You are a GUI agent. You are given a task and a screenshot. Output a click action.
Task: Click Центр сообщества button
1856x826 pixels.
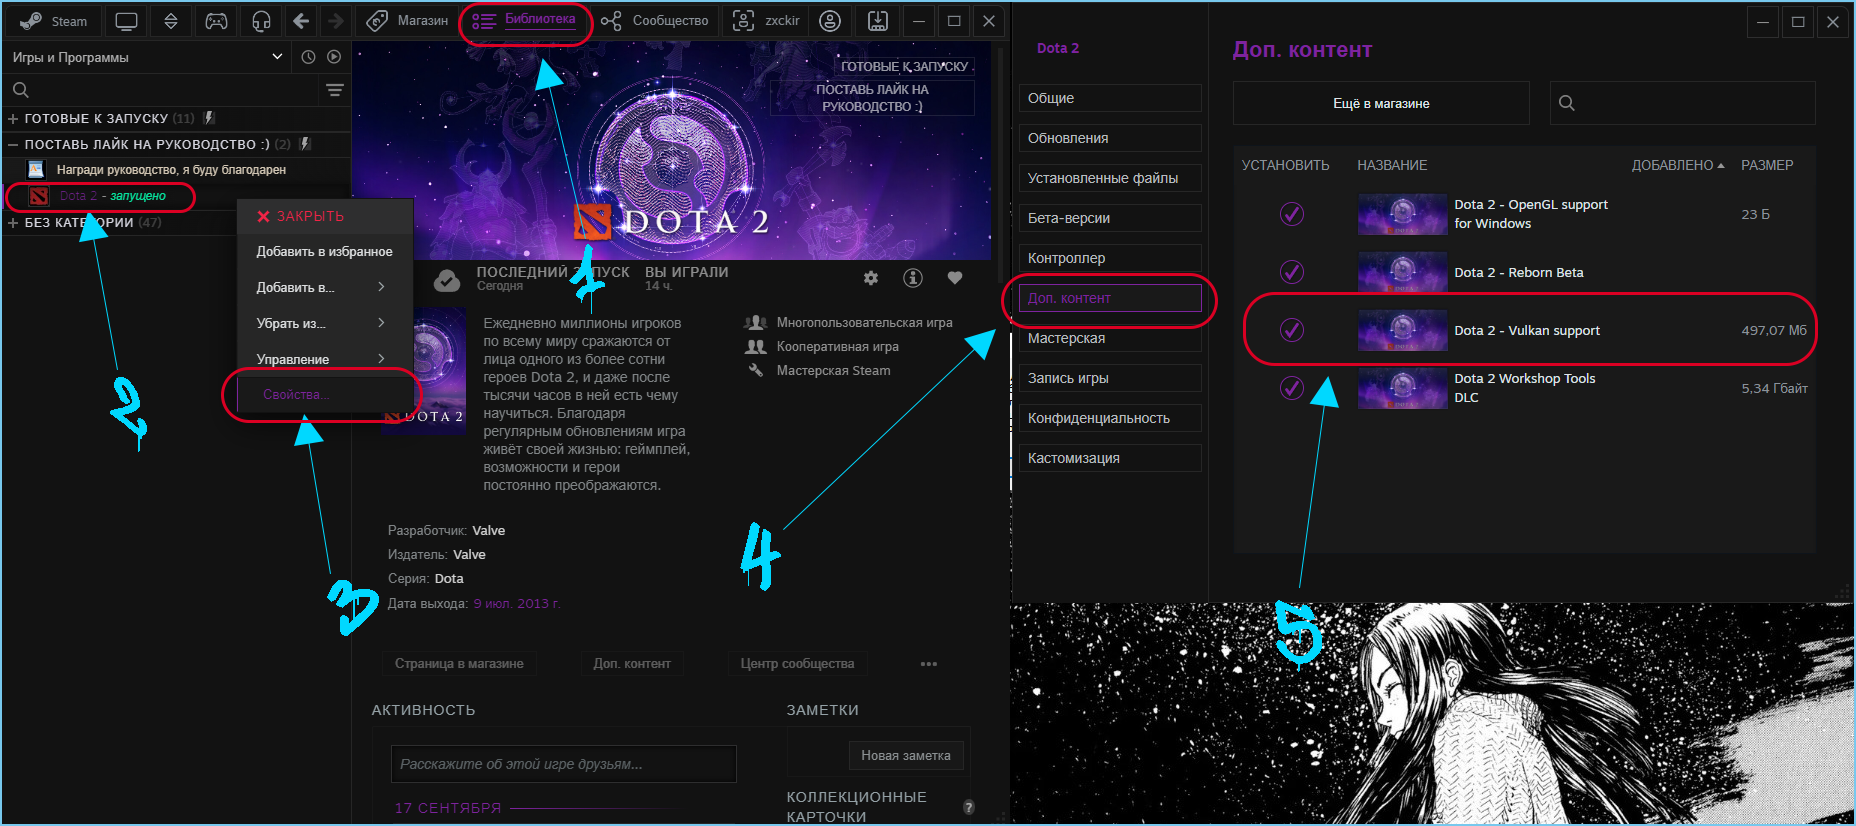point(797,664)
